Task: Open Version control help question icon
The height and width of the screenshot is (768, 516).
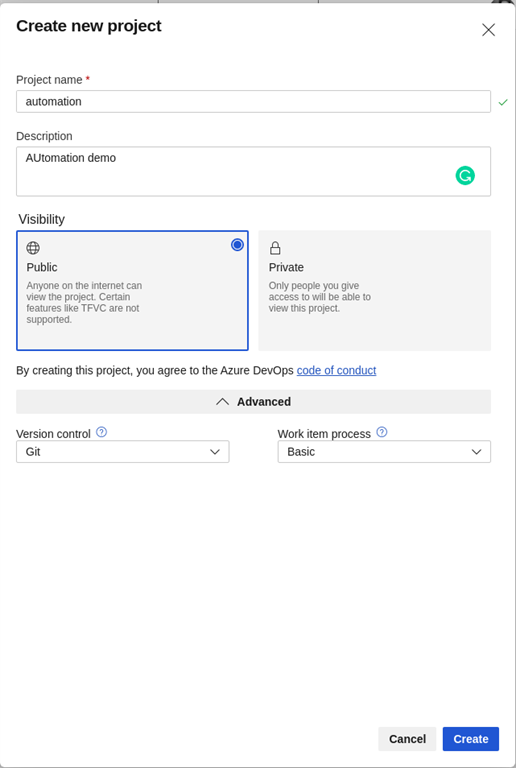Action: click(101, 432)
